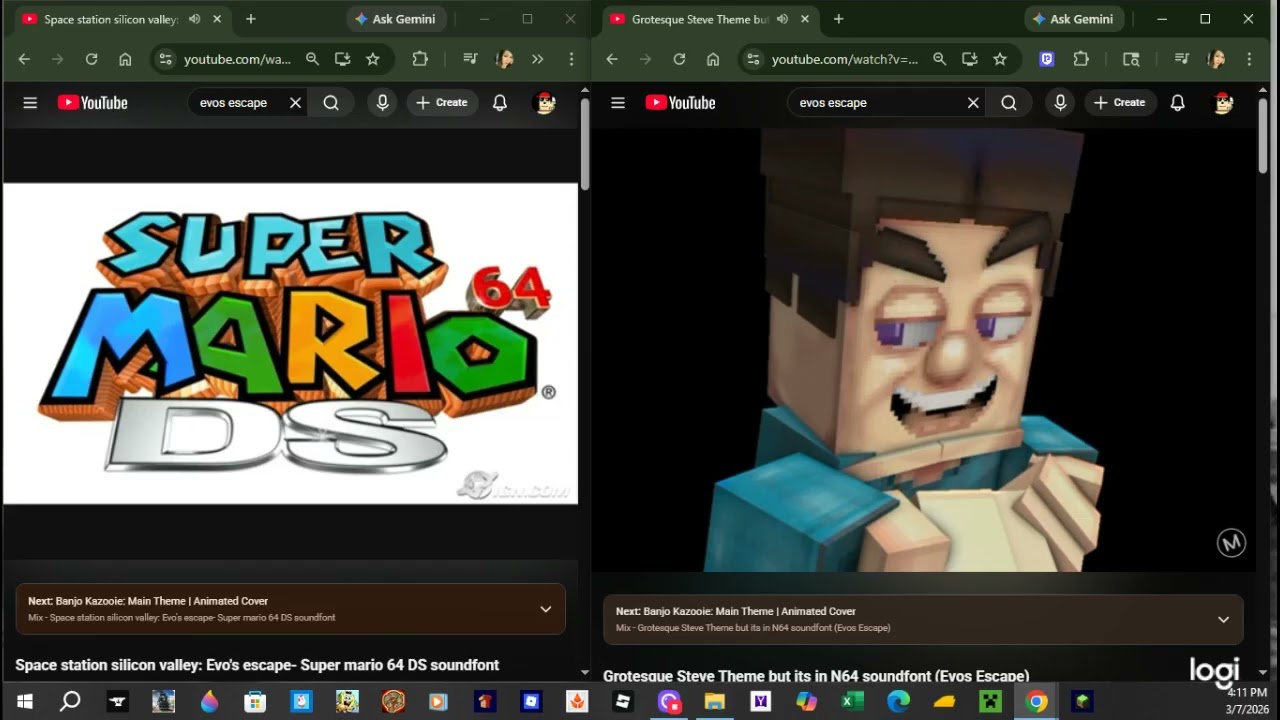Start voice search in right window
This screenshot has height=720, width=1280.
pos(1060,103)
